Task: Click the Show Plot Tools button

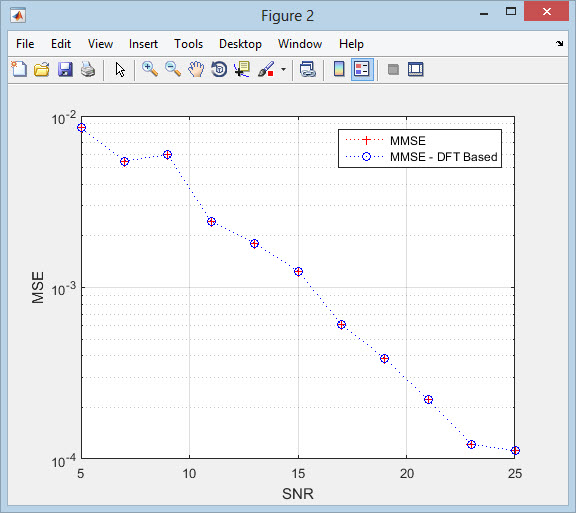Action: (x=416, y=69)
